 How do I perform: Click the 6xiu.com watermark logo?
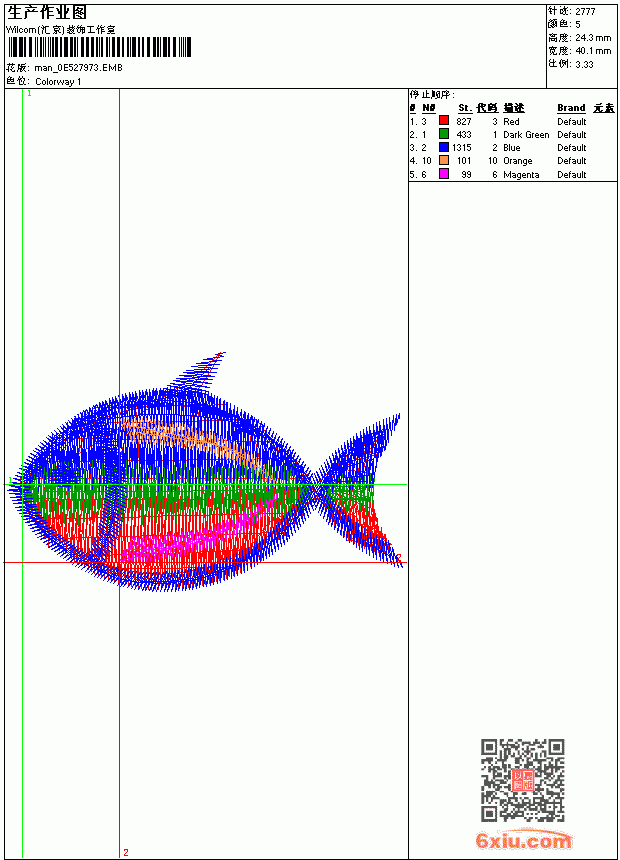coord(523,841)
